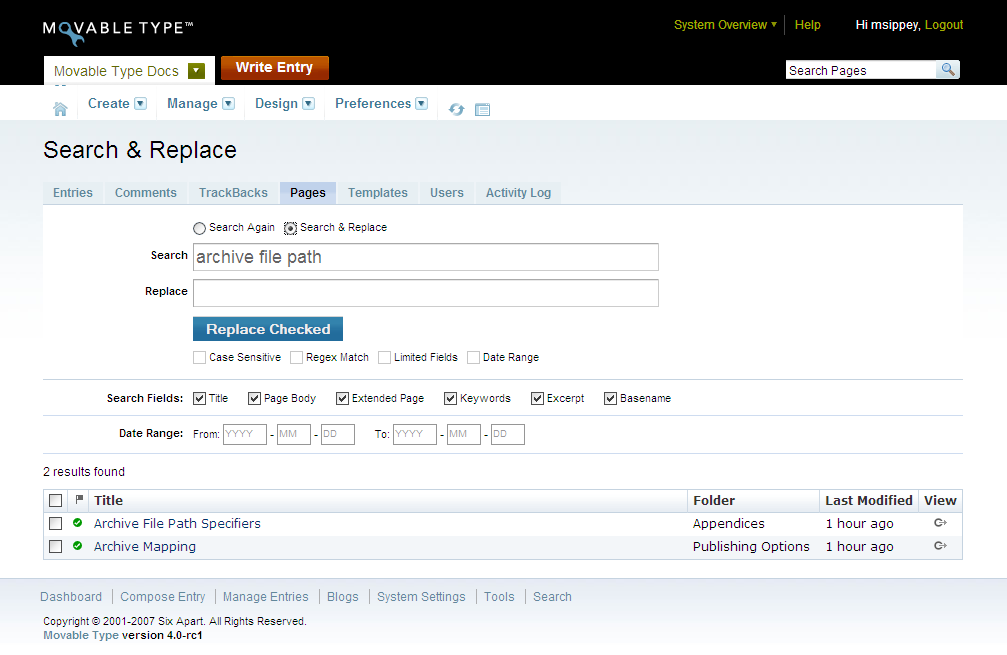Switch to the Templates tab
1007x655 pixels.
point(377,193)
